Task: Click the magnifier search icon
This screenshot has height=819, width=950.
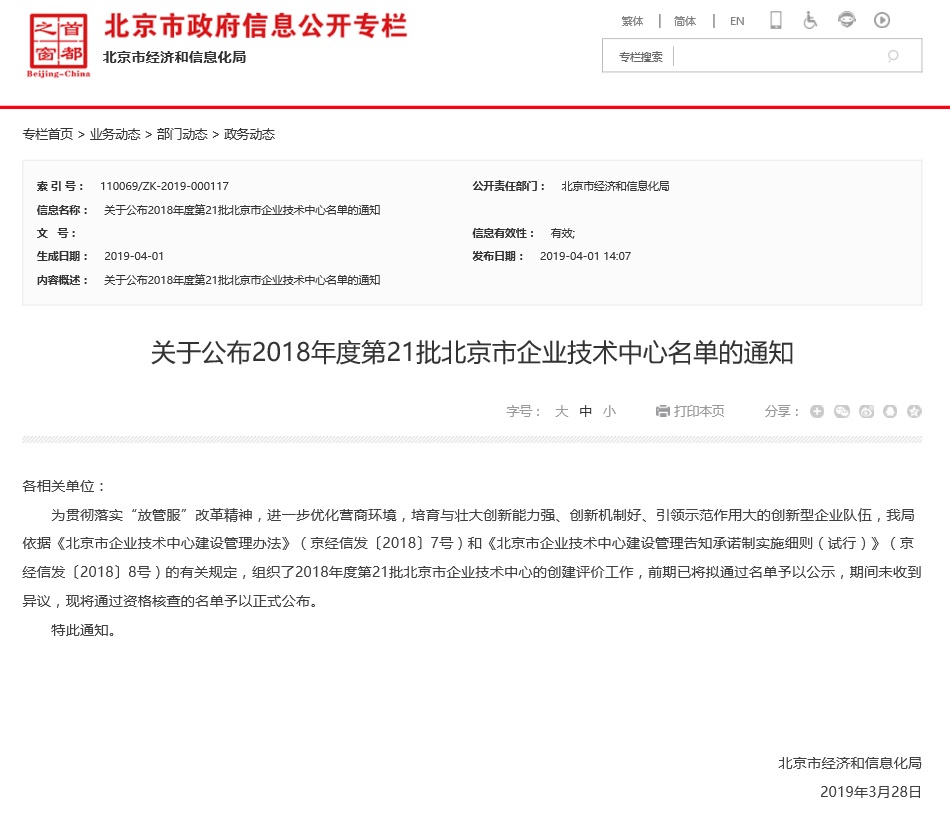Action: click(x=893, y=56)
